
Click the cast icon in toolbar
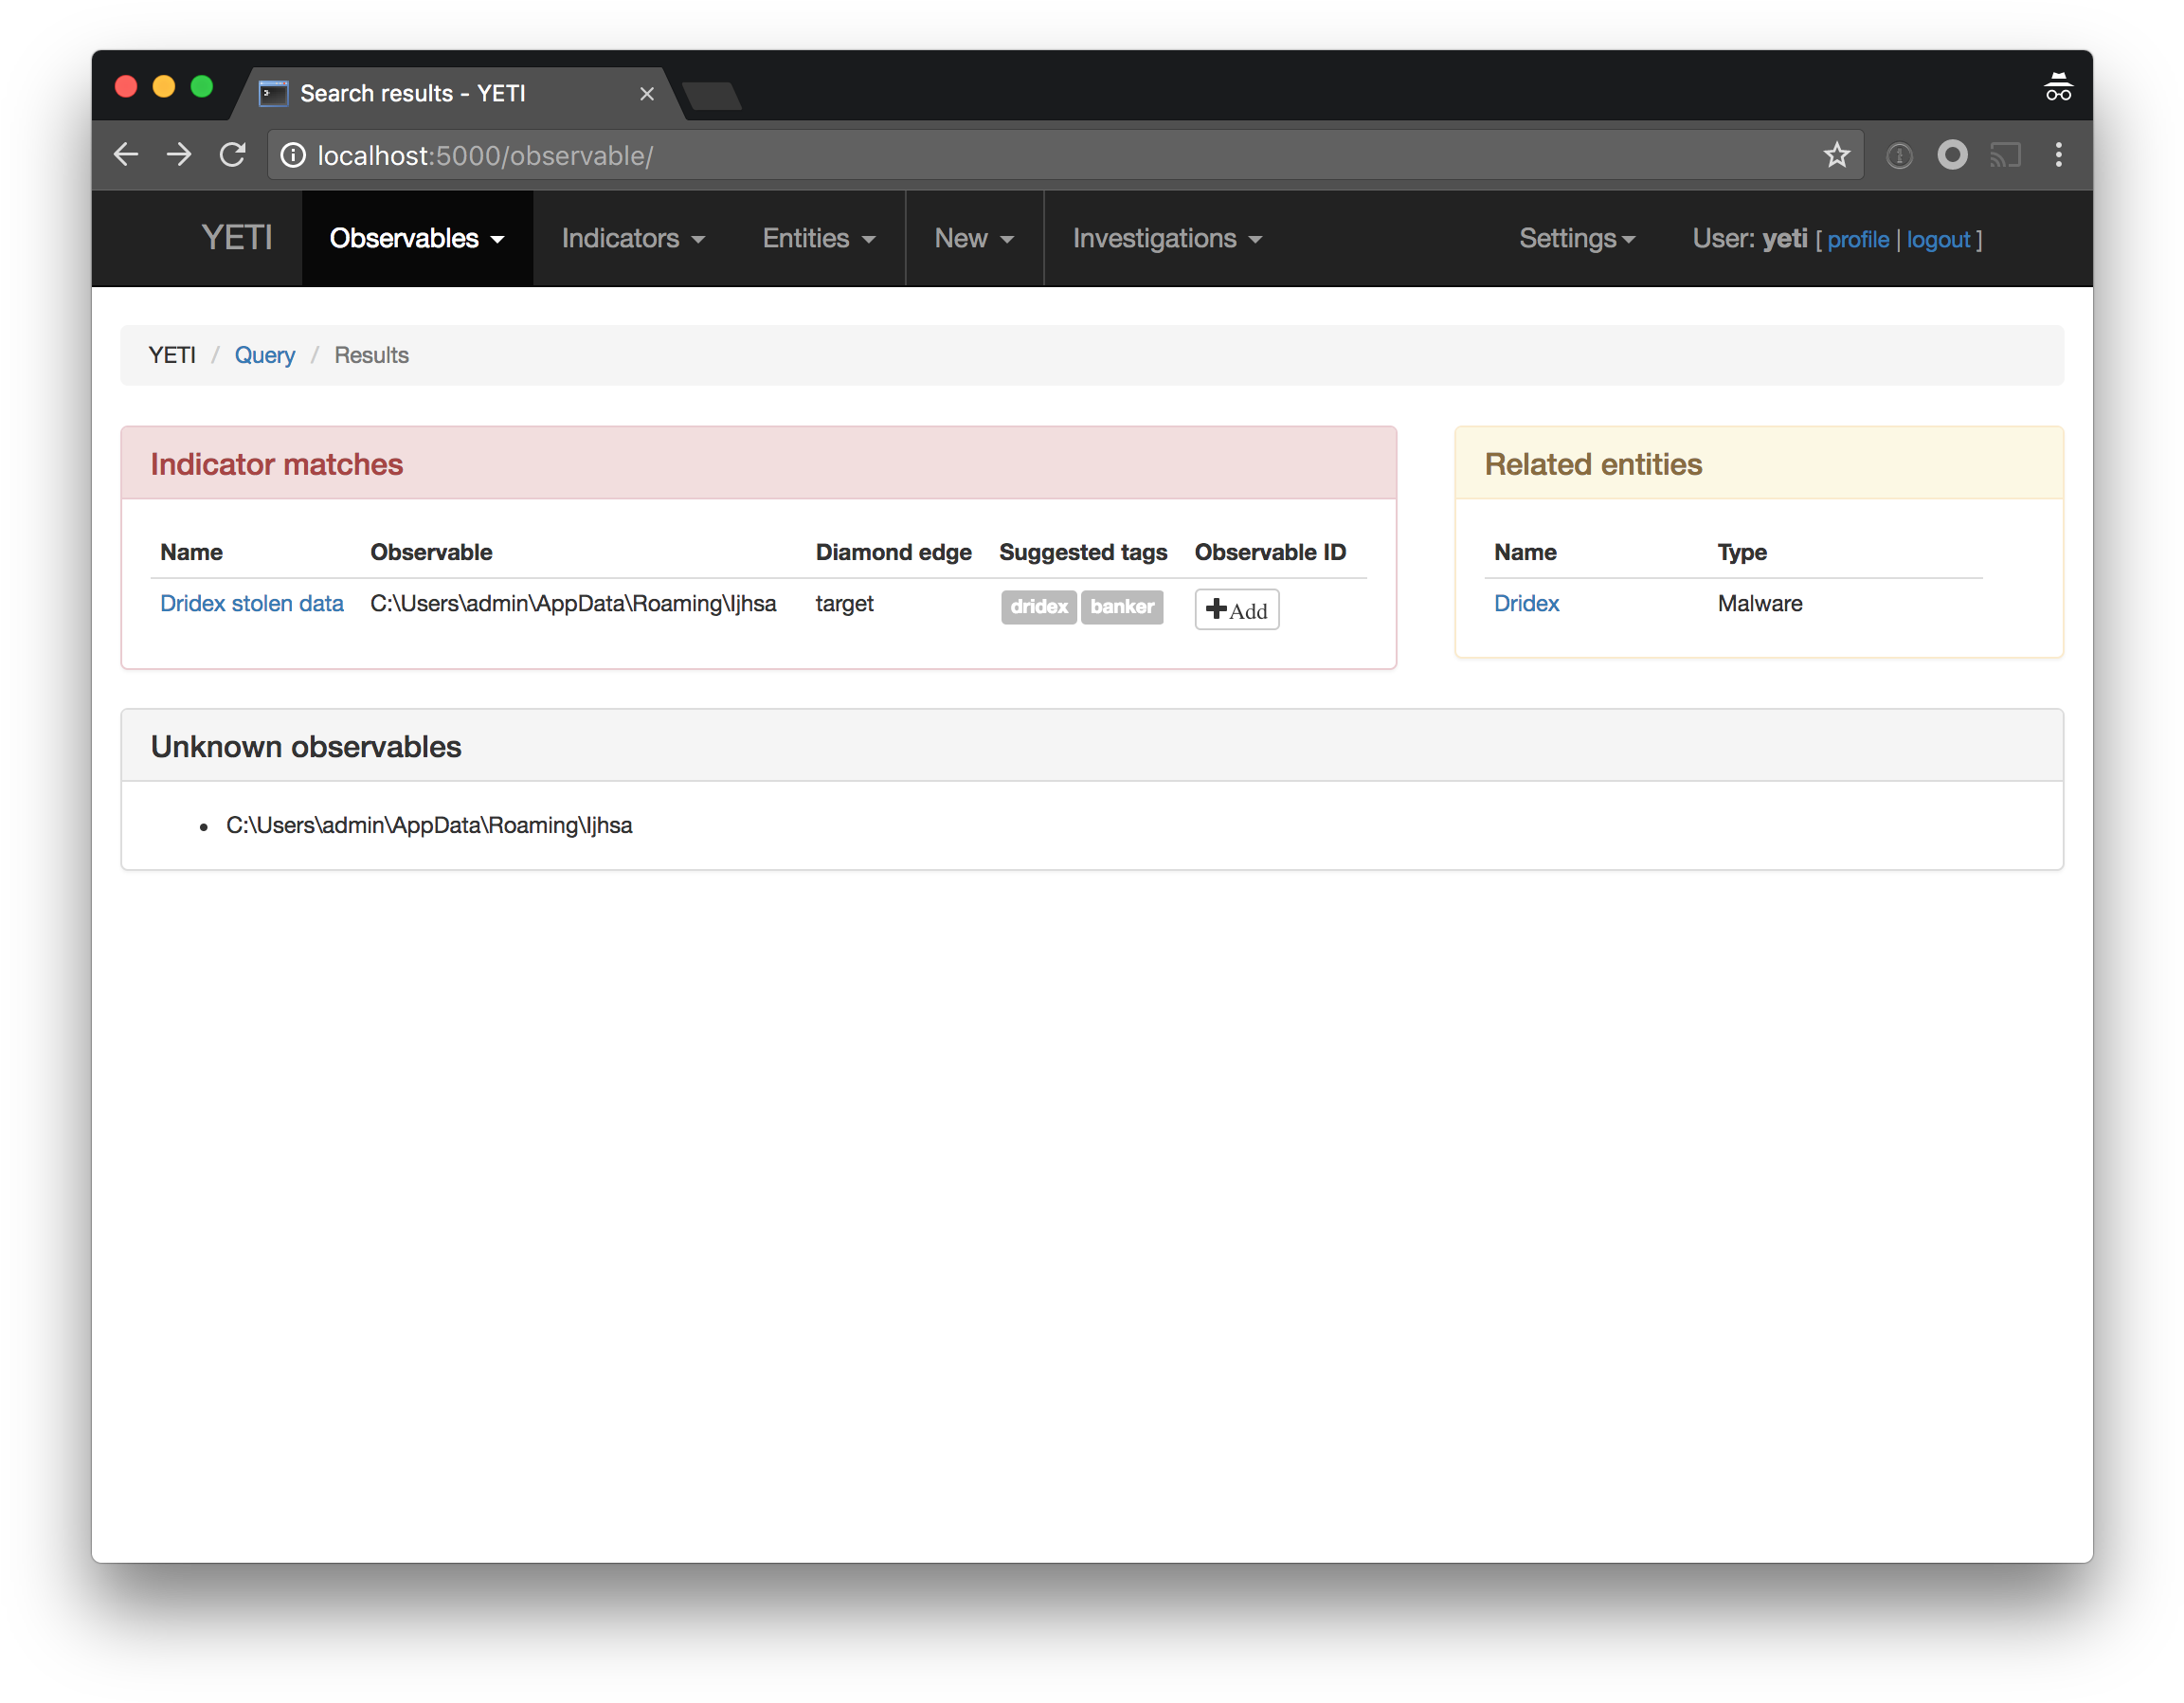point(2005,155)
